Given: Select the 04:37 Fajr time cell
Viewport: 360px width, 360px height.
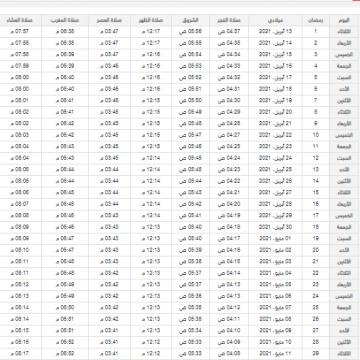Looking at the screenshot, I should point(229,32).
